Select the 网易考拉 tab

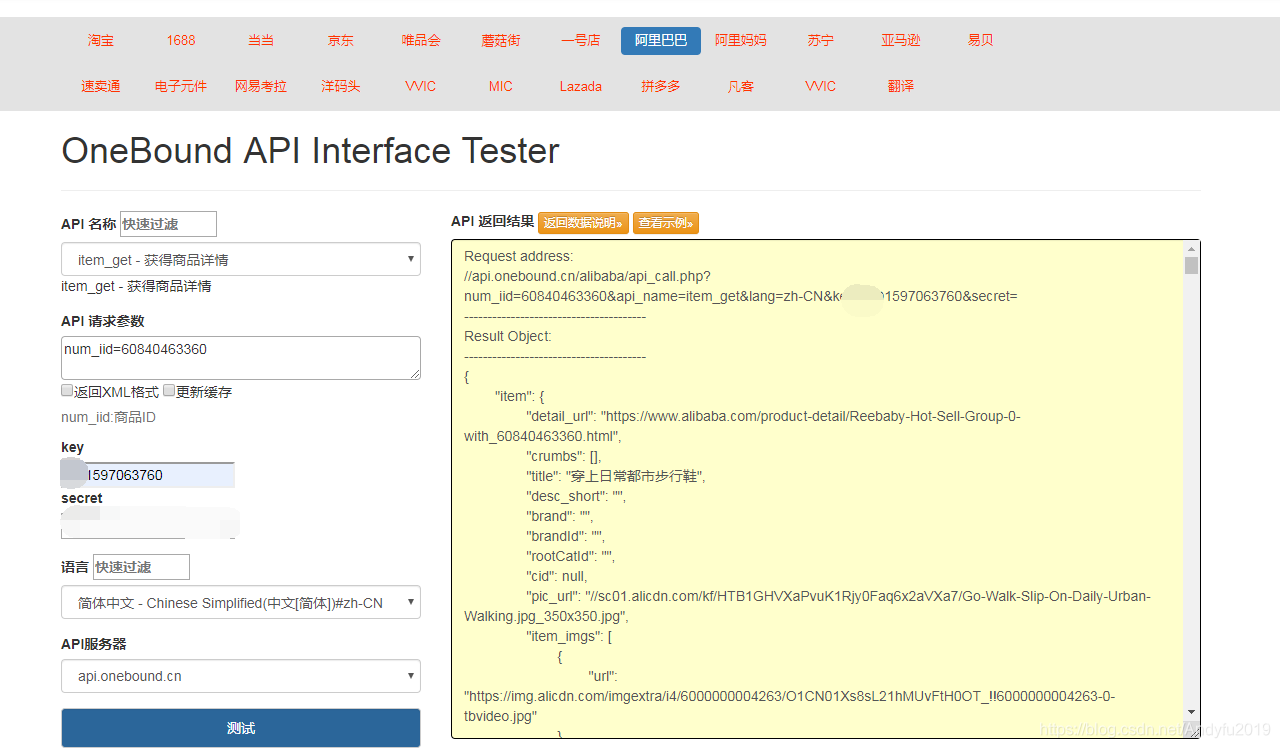pos(261,87)
